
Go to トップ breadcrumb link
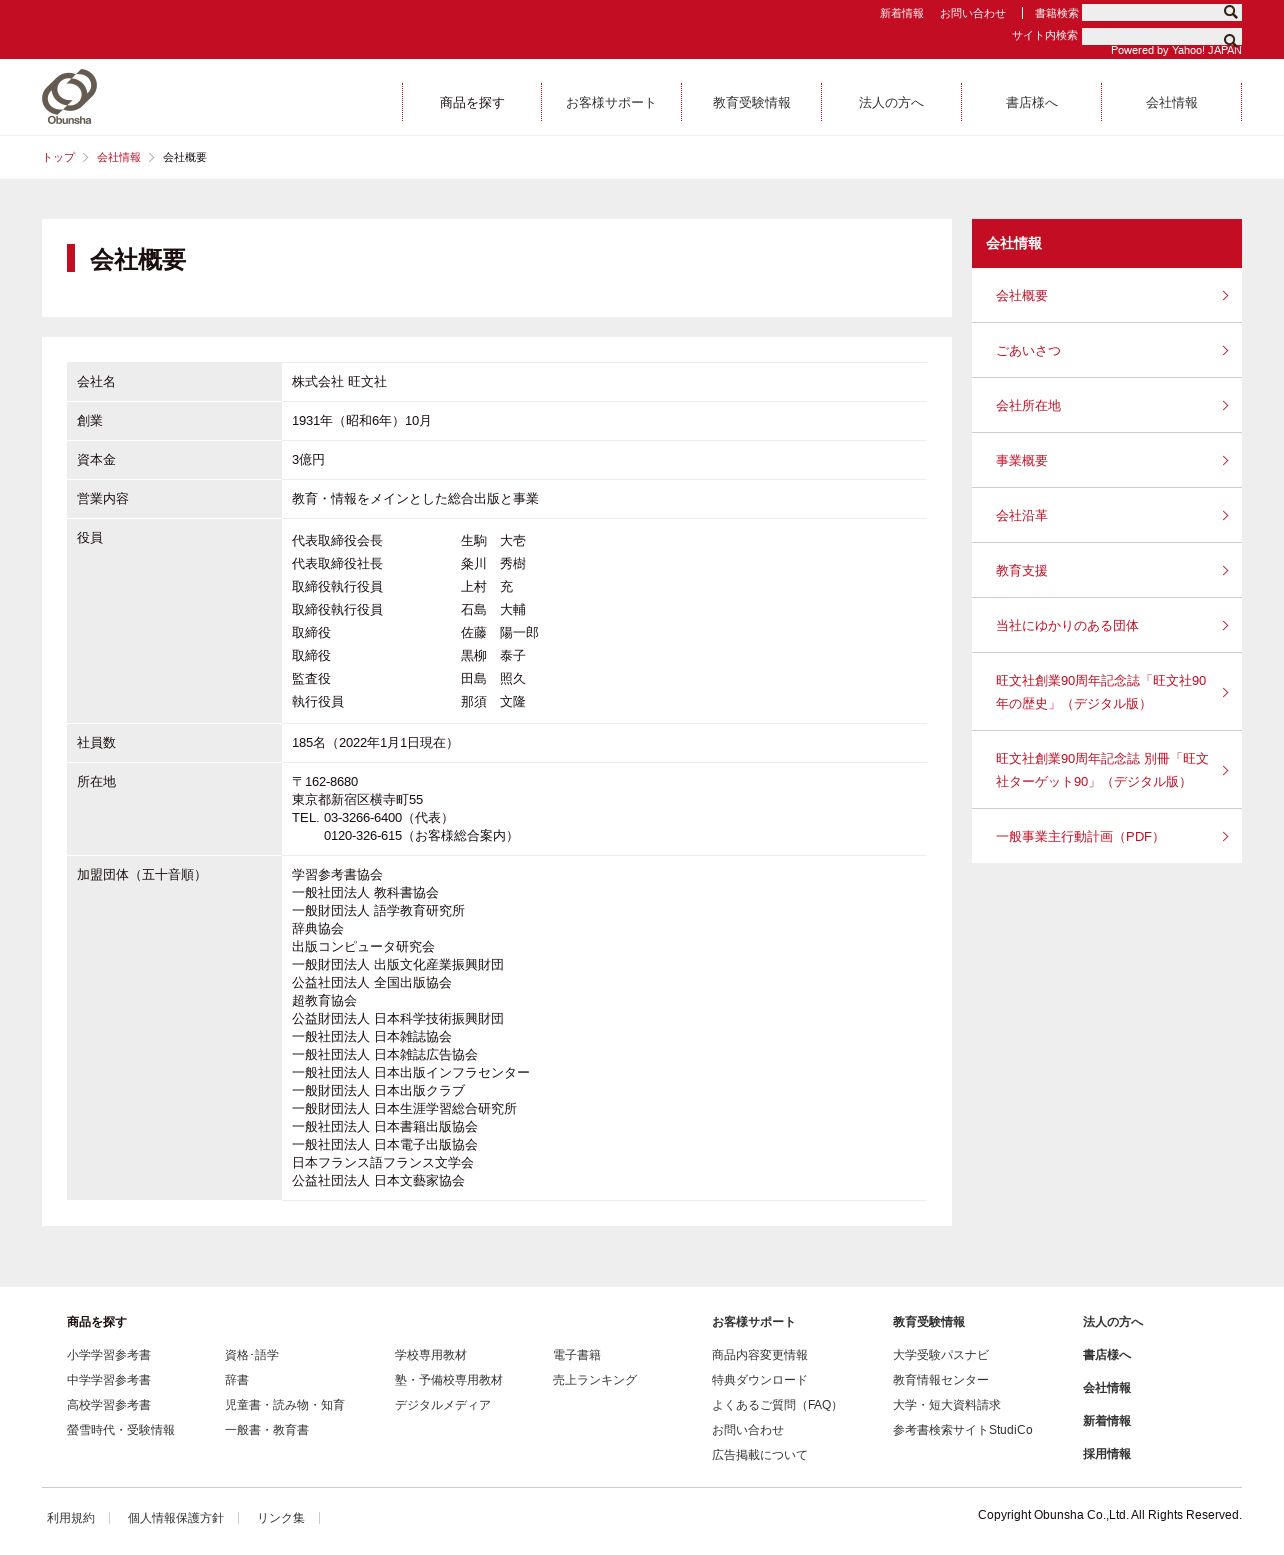58,157
